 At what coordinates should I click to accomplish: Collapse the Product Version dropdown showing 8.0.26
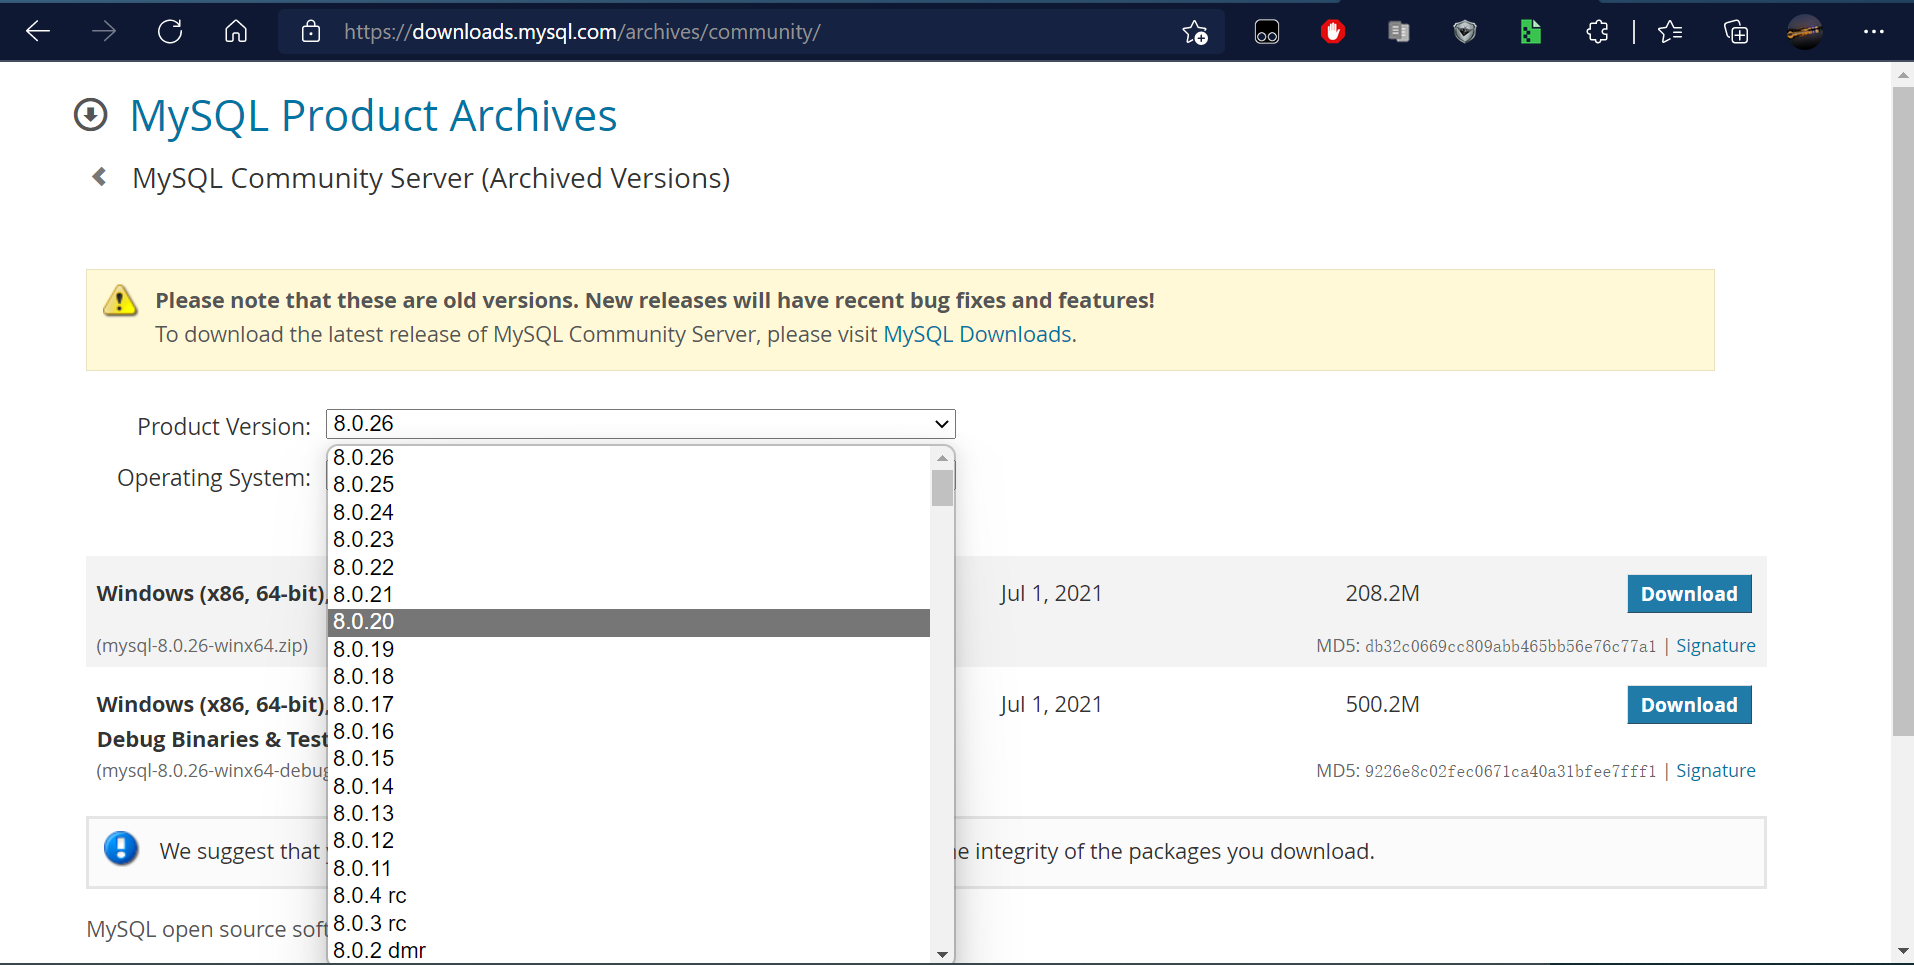[x=640, y=424]
